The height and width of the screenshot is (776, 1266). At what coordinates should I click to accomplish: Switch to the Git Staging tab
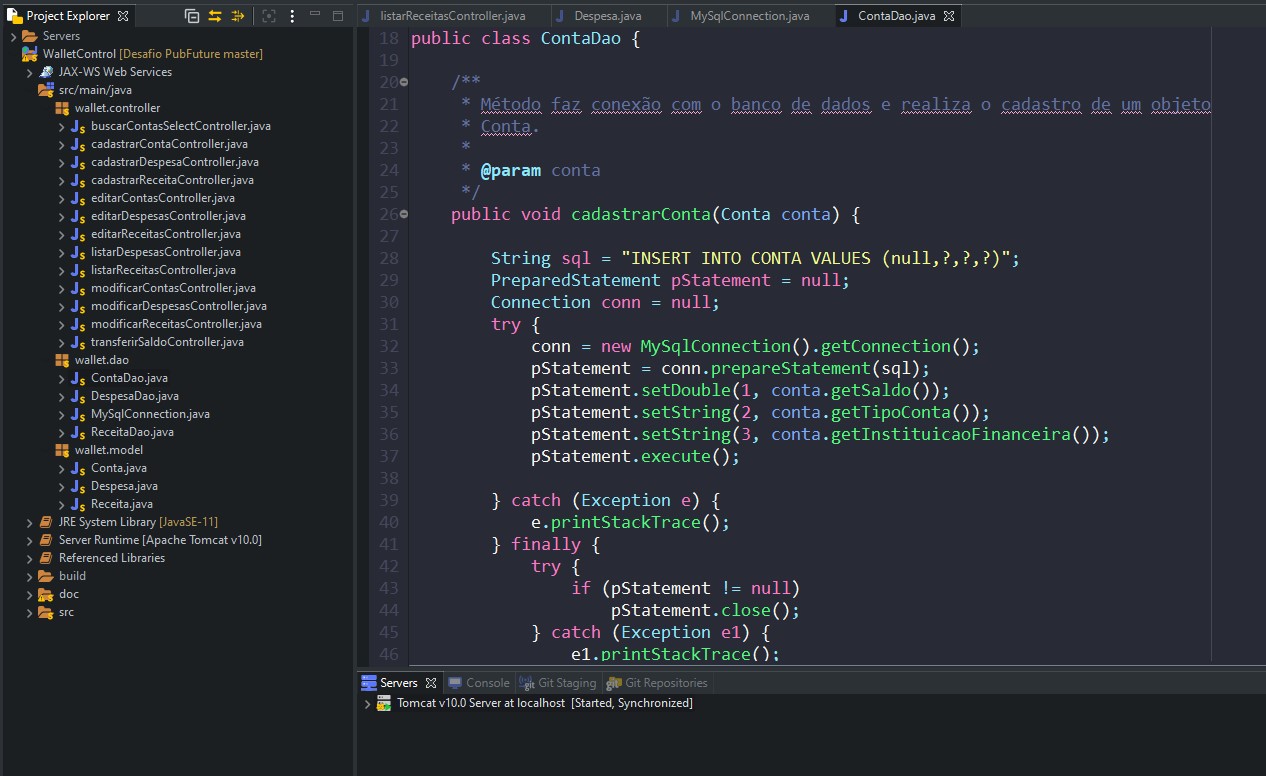click(x=566, y=683)
